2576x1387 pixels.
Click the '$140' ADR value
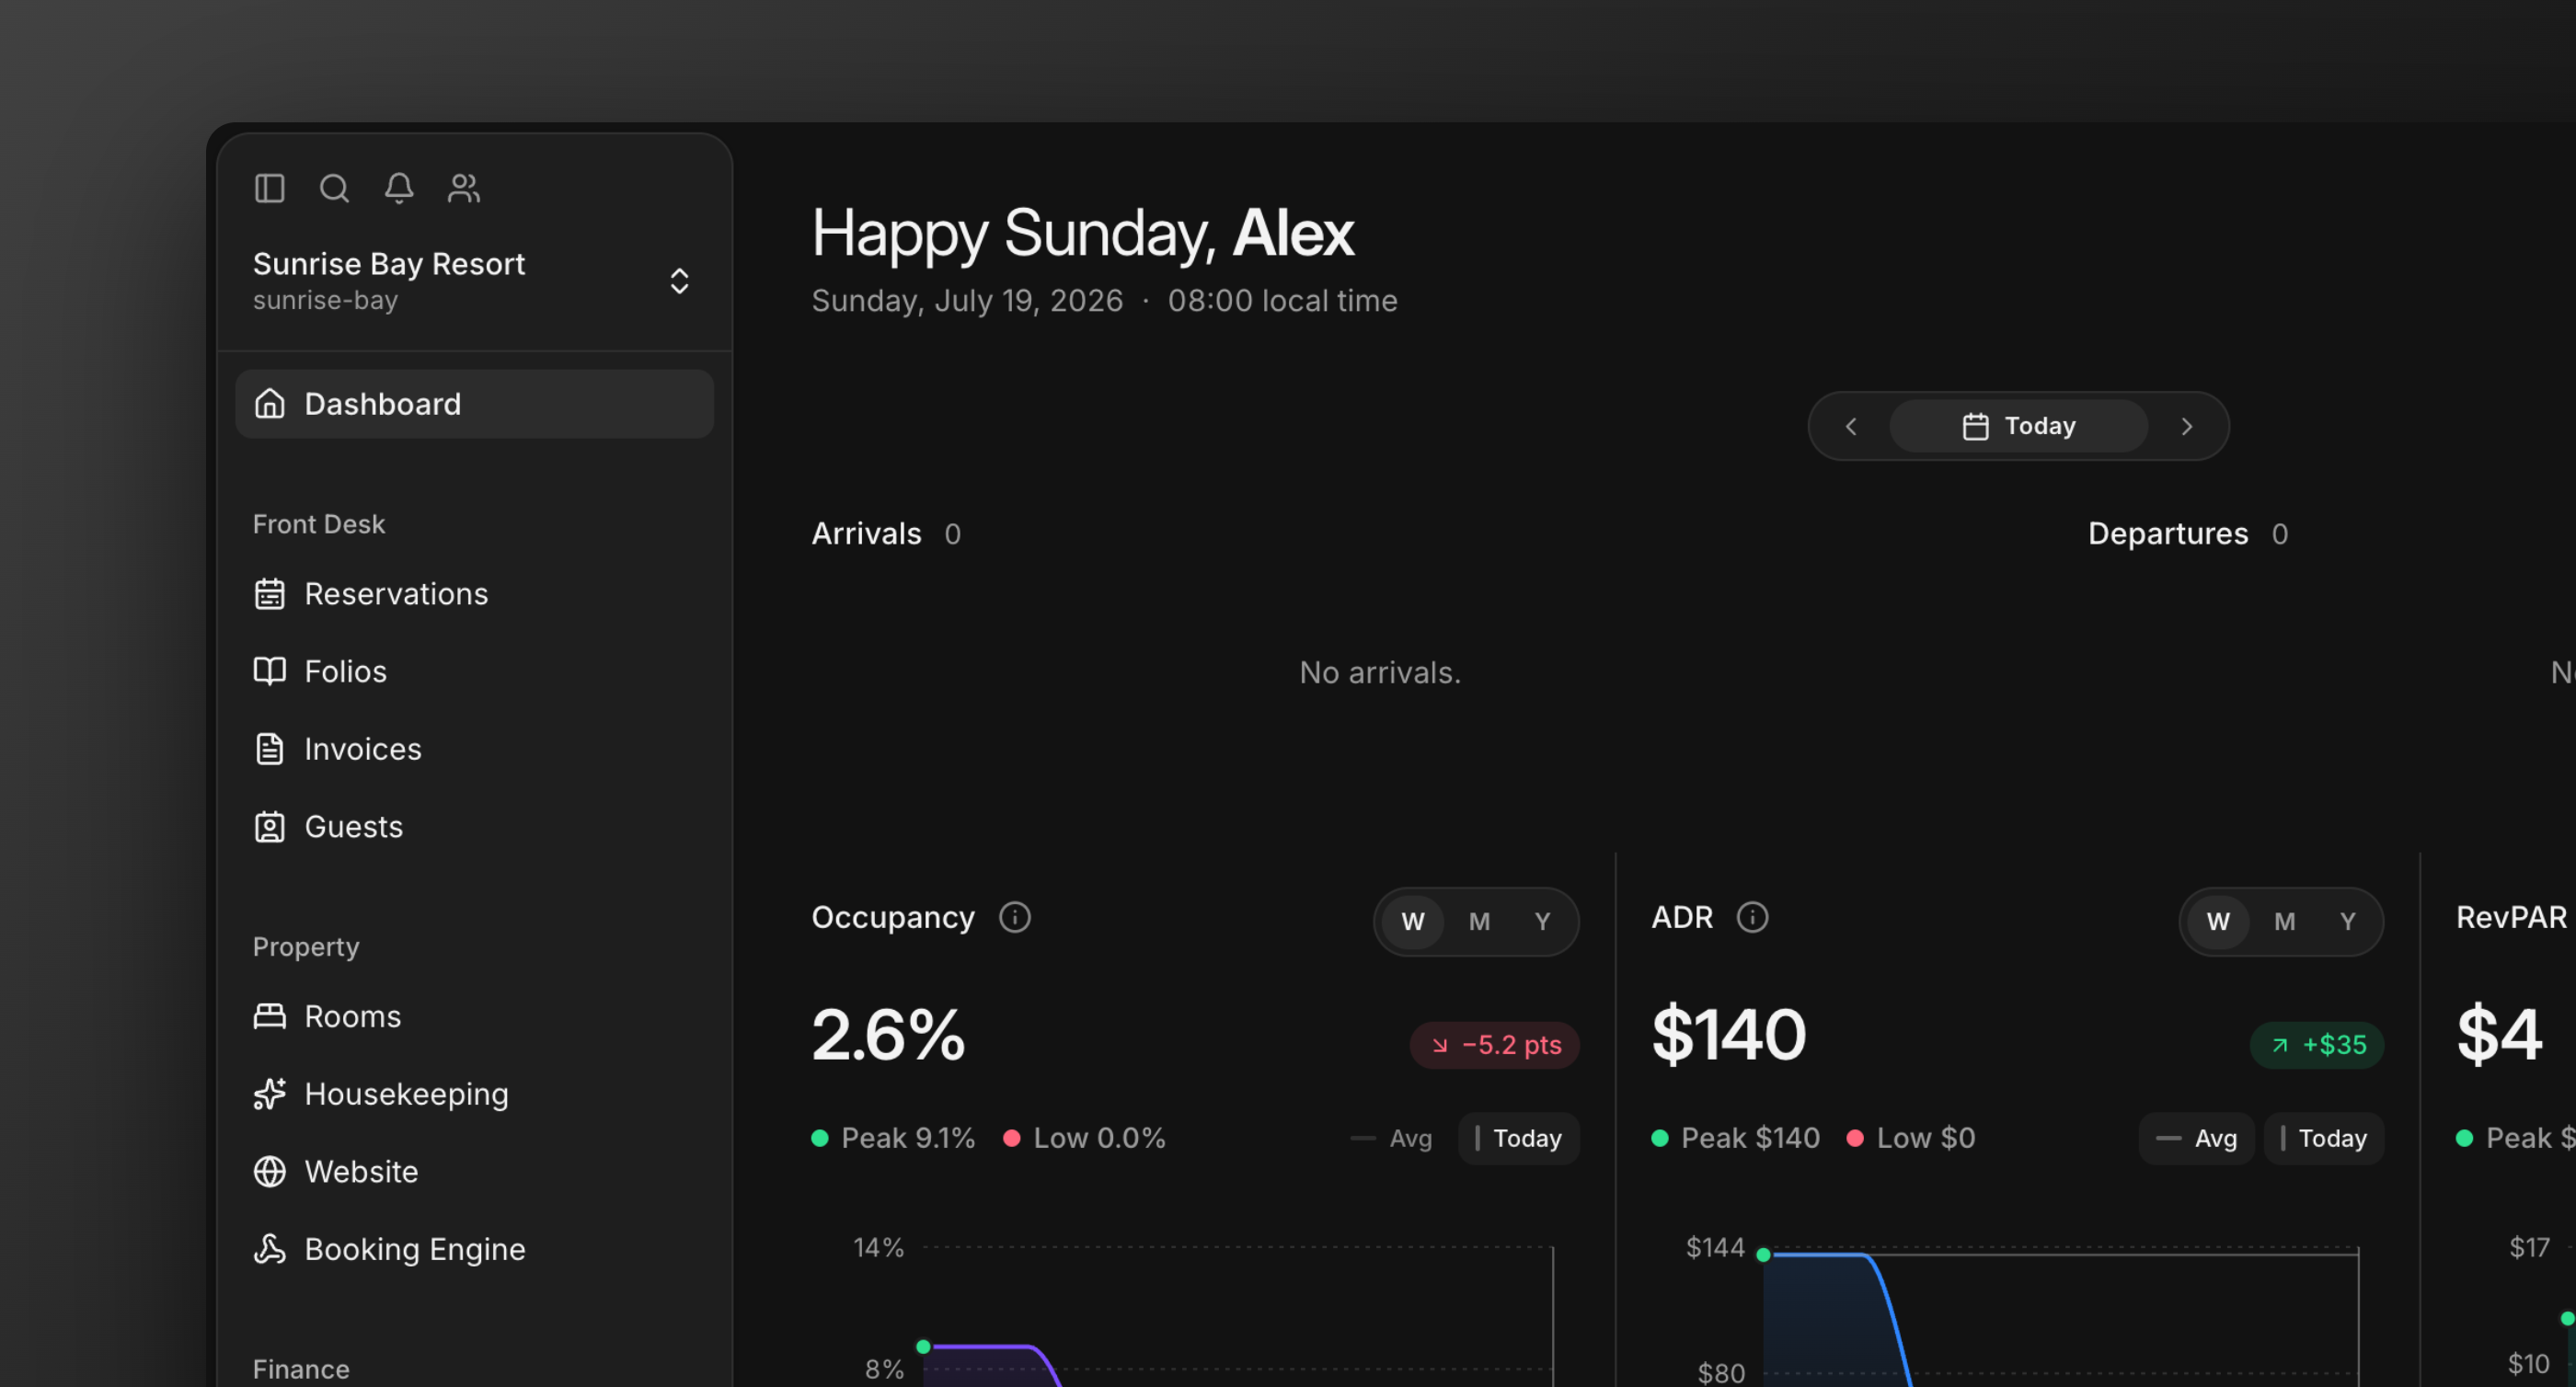point(1728,1035)
